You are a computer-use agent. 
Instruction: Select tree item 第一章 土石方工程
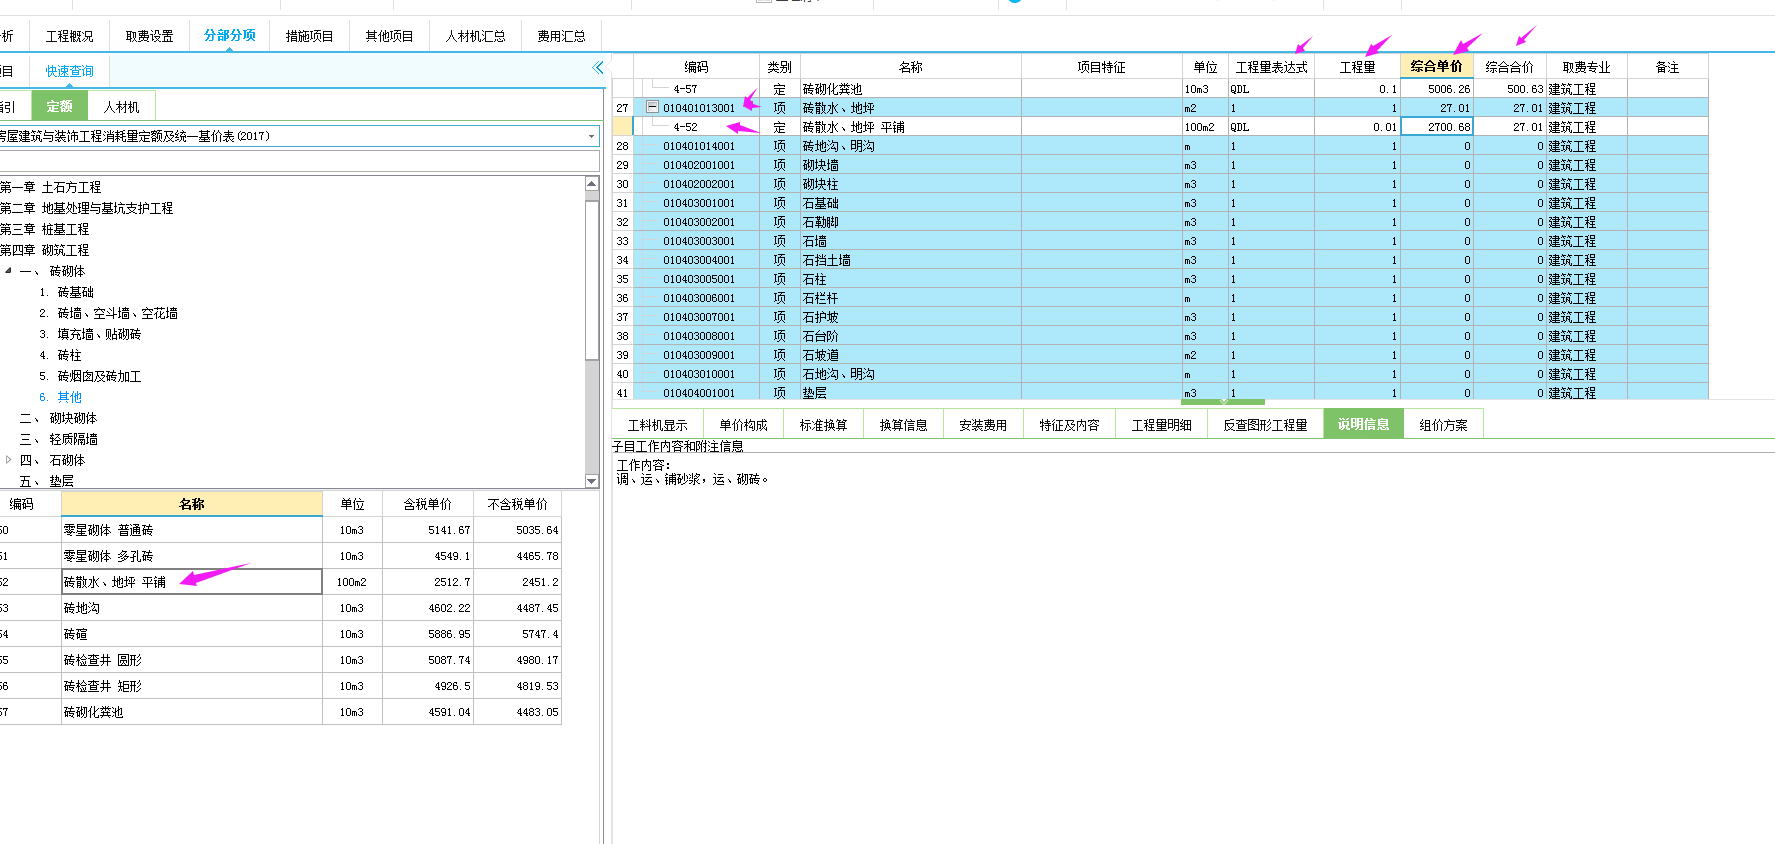pyautogui.click(x=50, y=187)
